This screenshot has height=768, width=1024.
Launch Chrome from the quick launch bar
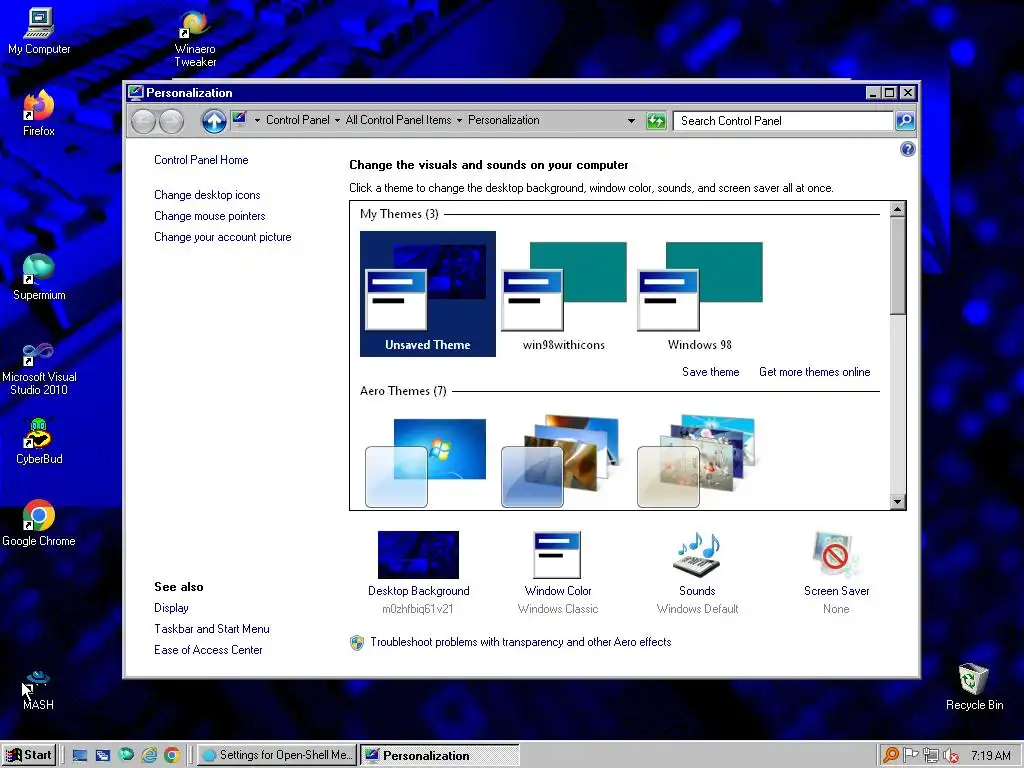pos(172,756)
